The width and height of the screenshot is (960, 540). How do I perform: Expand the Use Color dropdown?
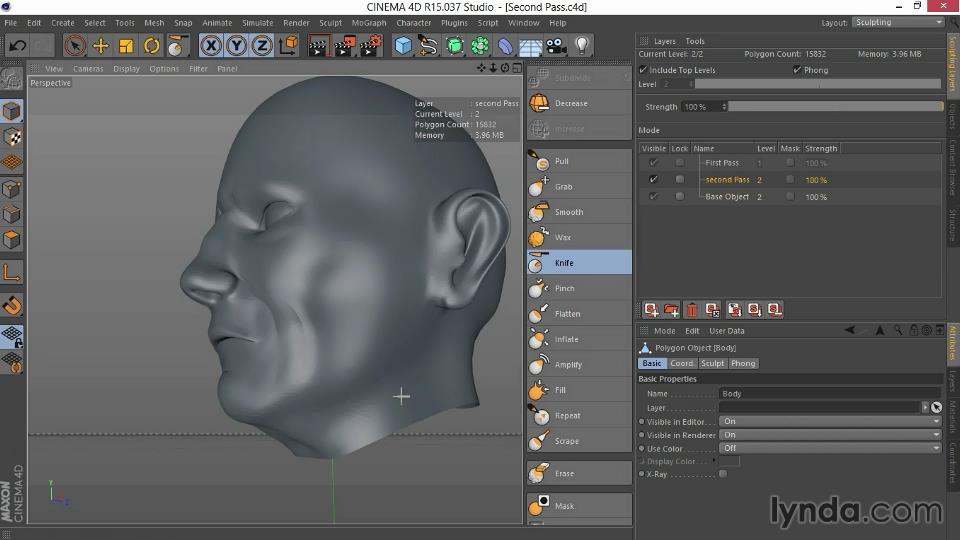point(830,448)
